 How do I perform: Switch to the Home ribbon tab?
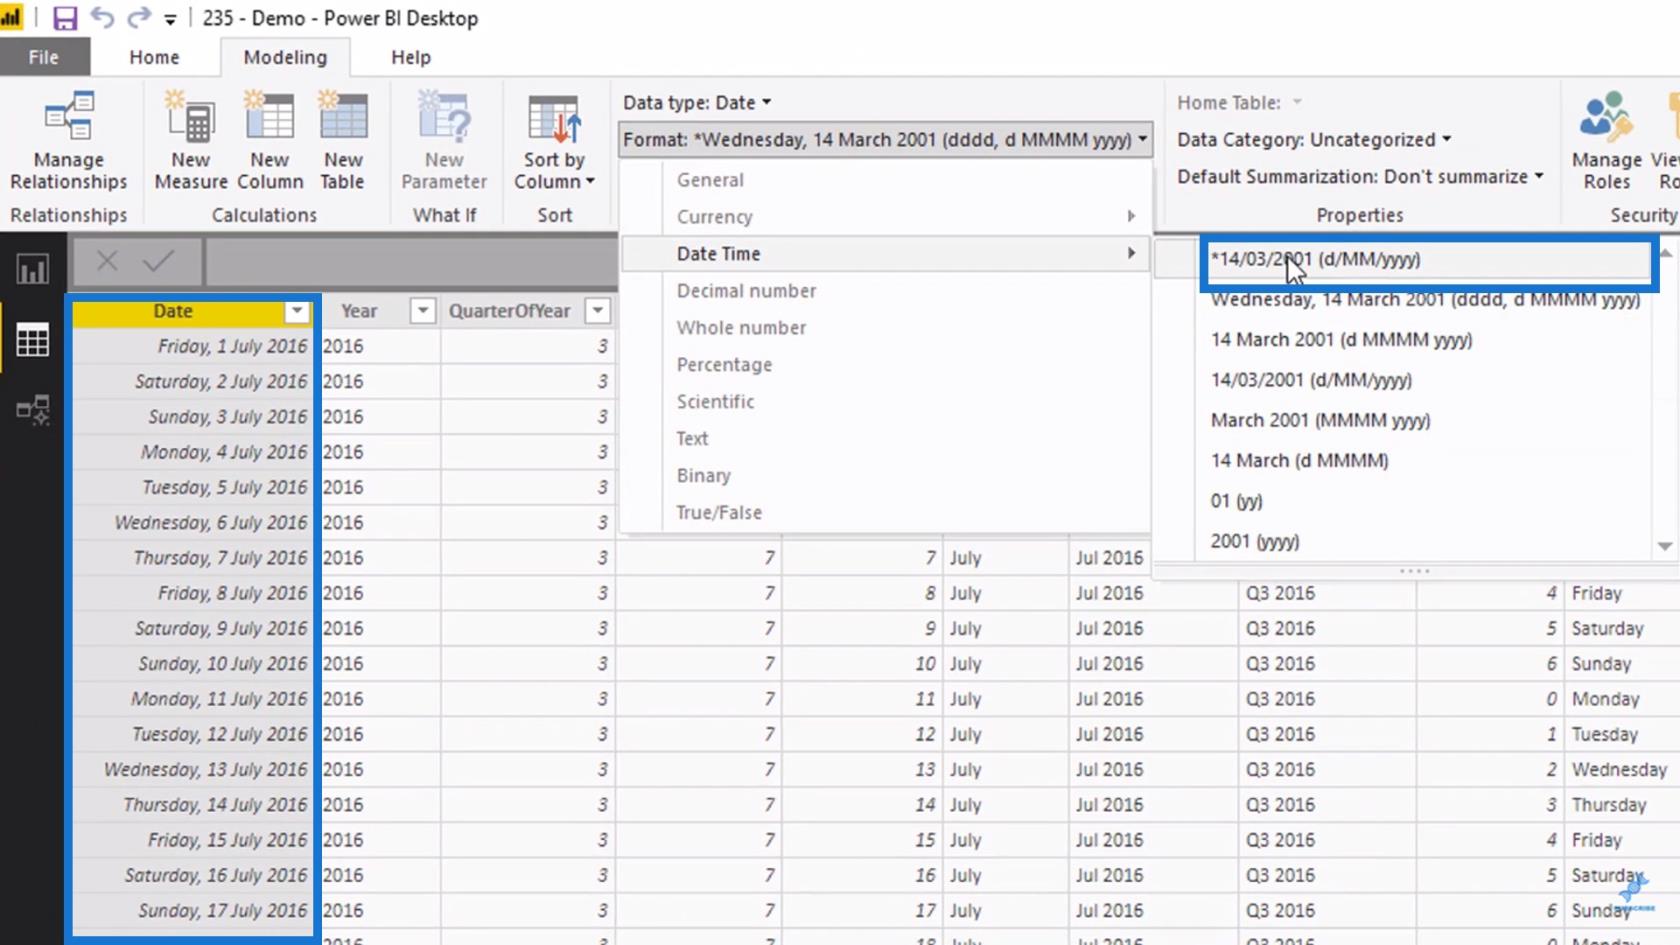pyautogui.click(x=154, y=57)
